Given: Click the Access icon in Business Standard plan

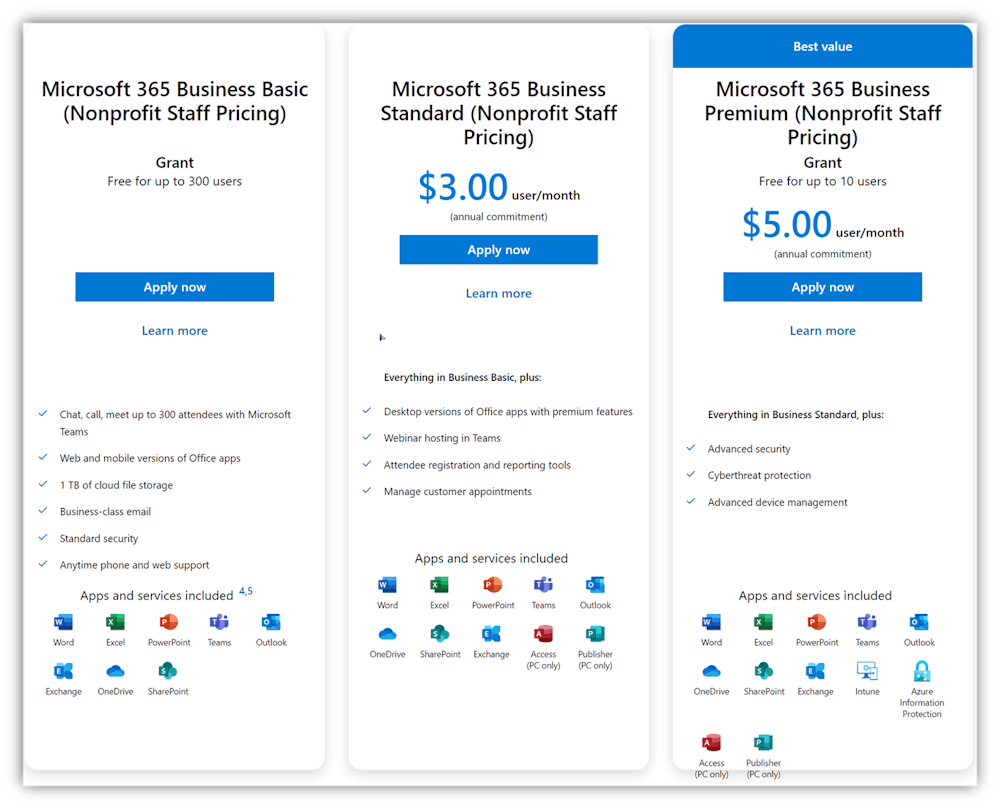Looking at the screenshot, I should tap(543, 634).
